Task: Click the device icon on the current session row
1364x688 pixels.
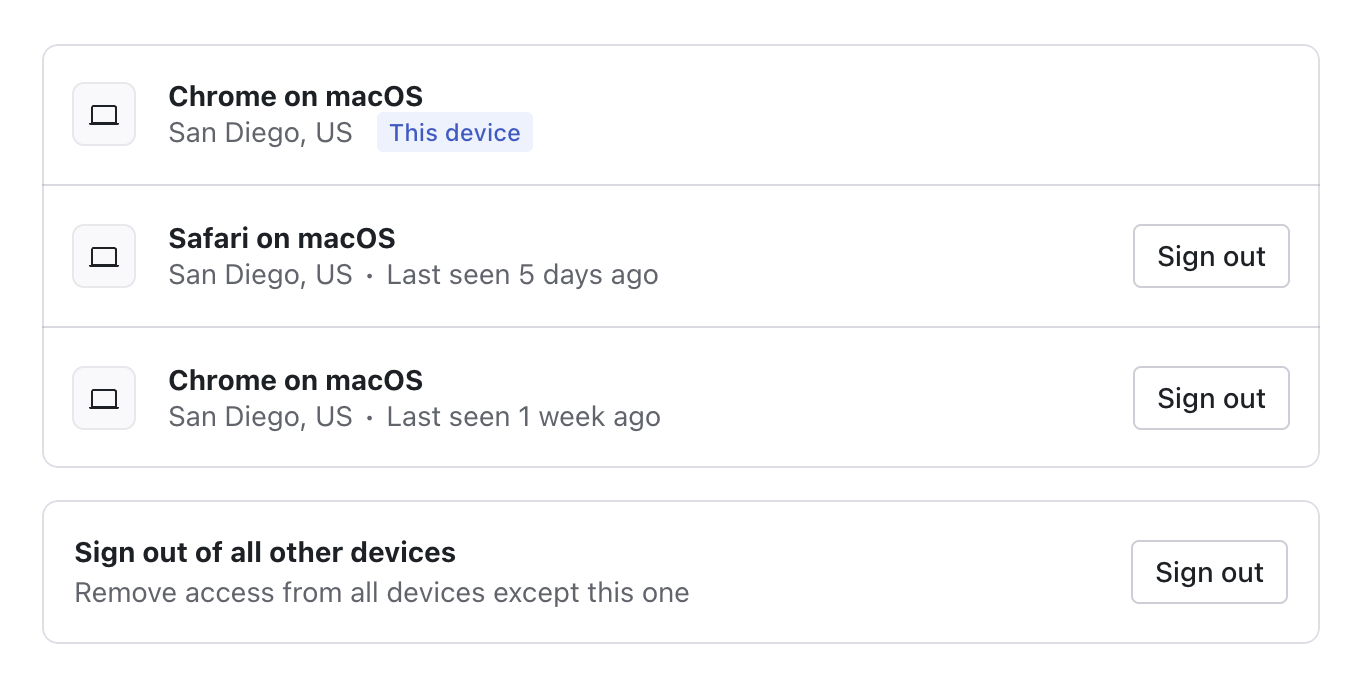Action: coord(104,114)
